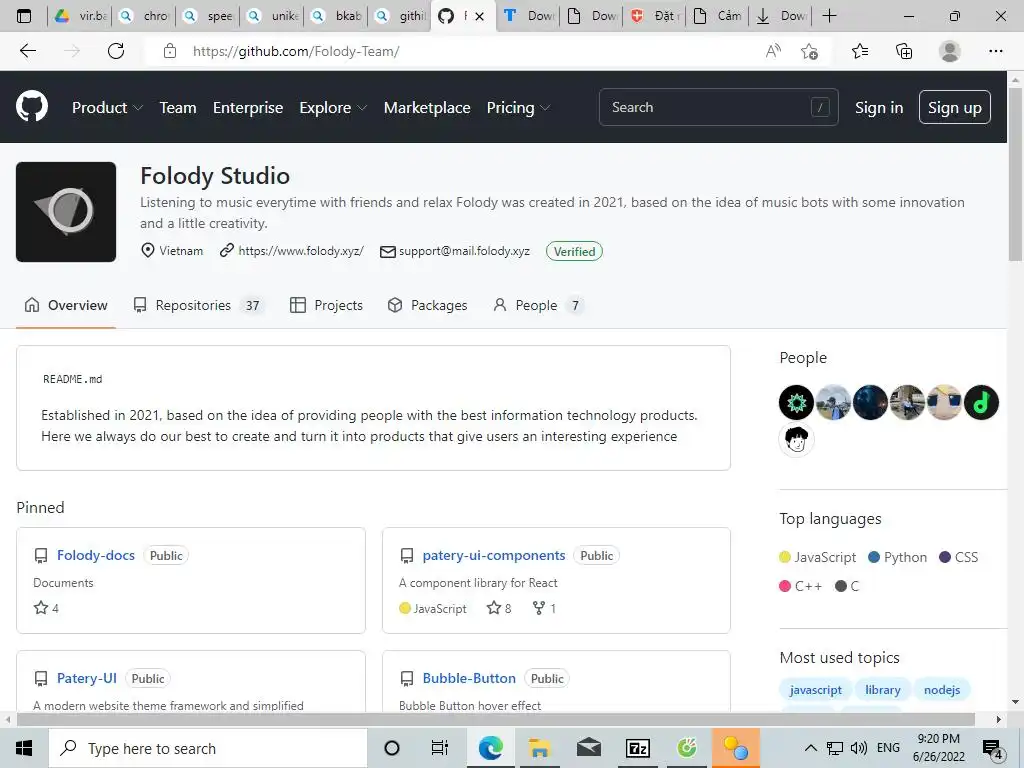Open Marketplace in the navigation bar
This screenshot has height=768, width=1024.
[x=427, y=108]
